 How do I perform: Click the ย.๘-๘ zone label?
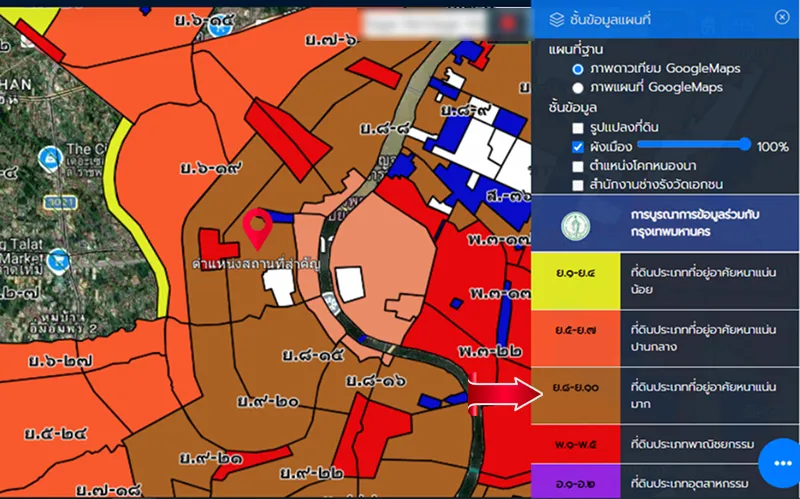pos(385,129)
